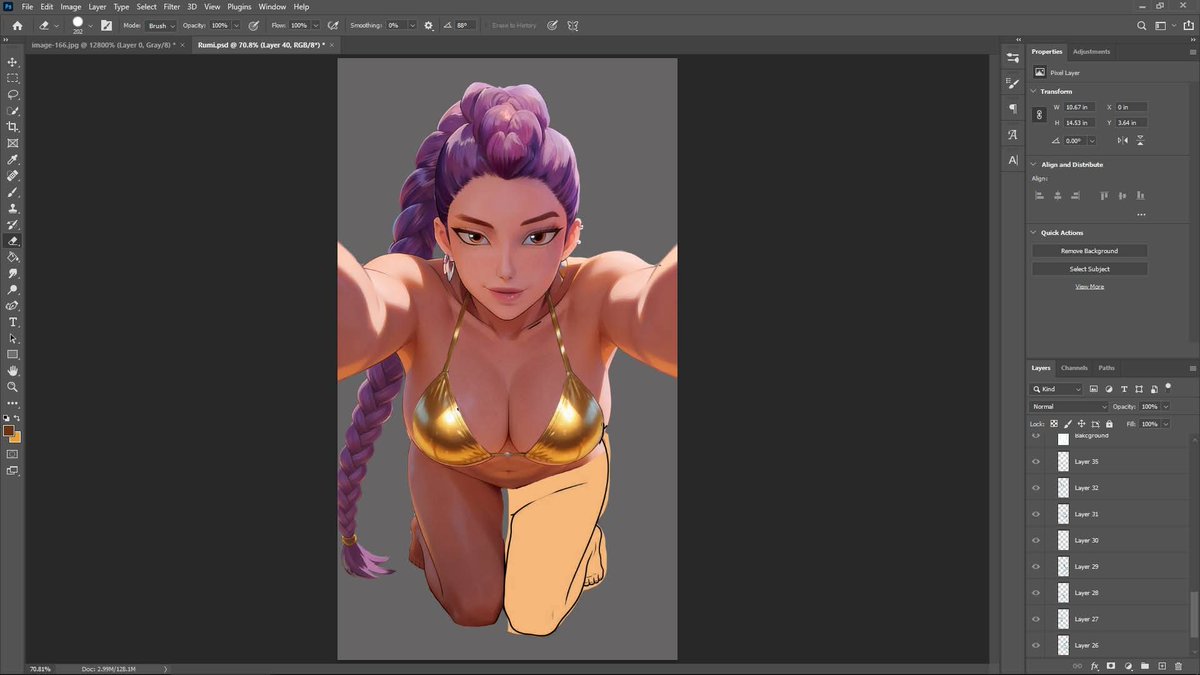Collapse the Quick Actions section
Viewport: 1200px width, 675px height.
point(1033,232)
